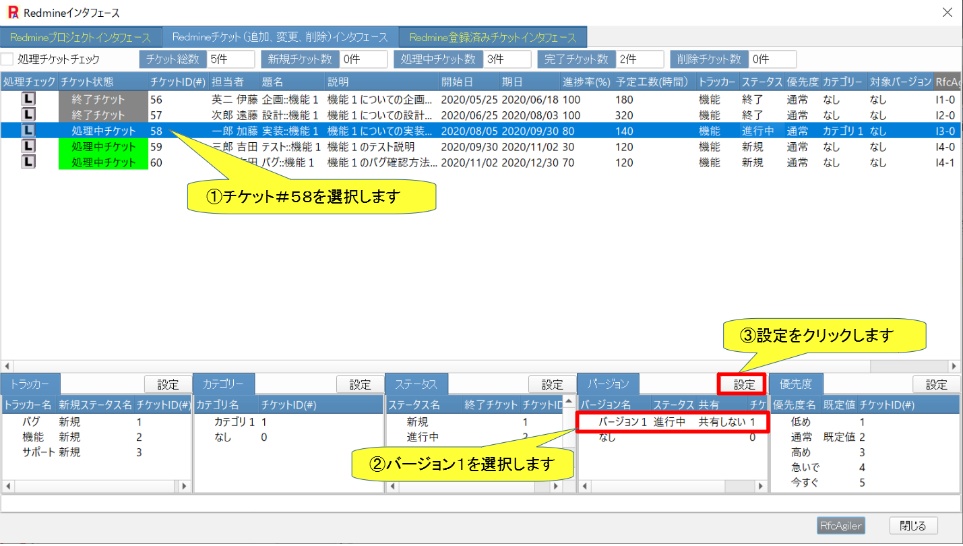Click the L icon in ticket 60 row
This screenshot has height=546, width=963.
click(x=28, y=162)
